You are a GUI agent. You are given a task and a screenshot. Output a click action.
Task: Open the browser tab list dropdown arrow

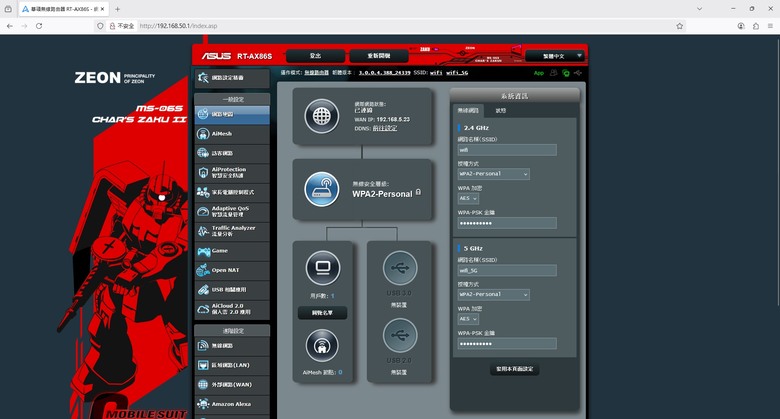click(x=699, y=9)
